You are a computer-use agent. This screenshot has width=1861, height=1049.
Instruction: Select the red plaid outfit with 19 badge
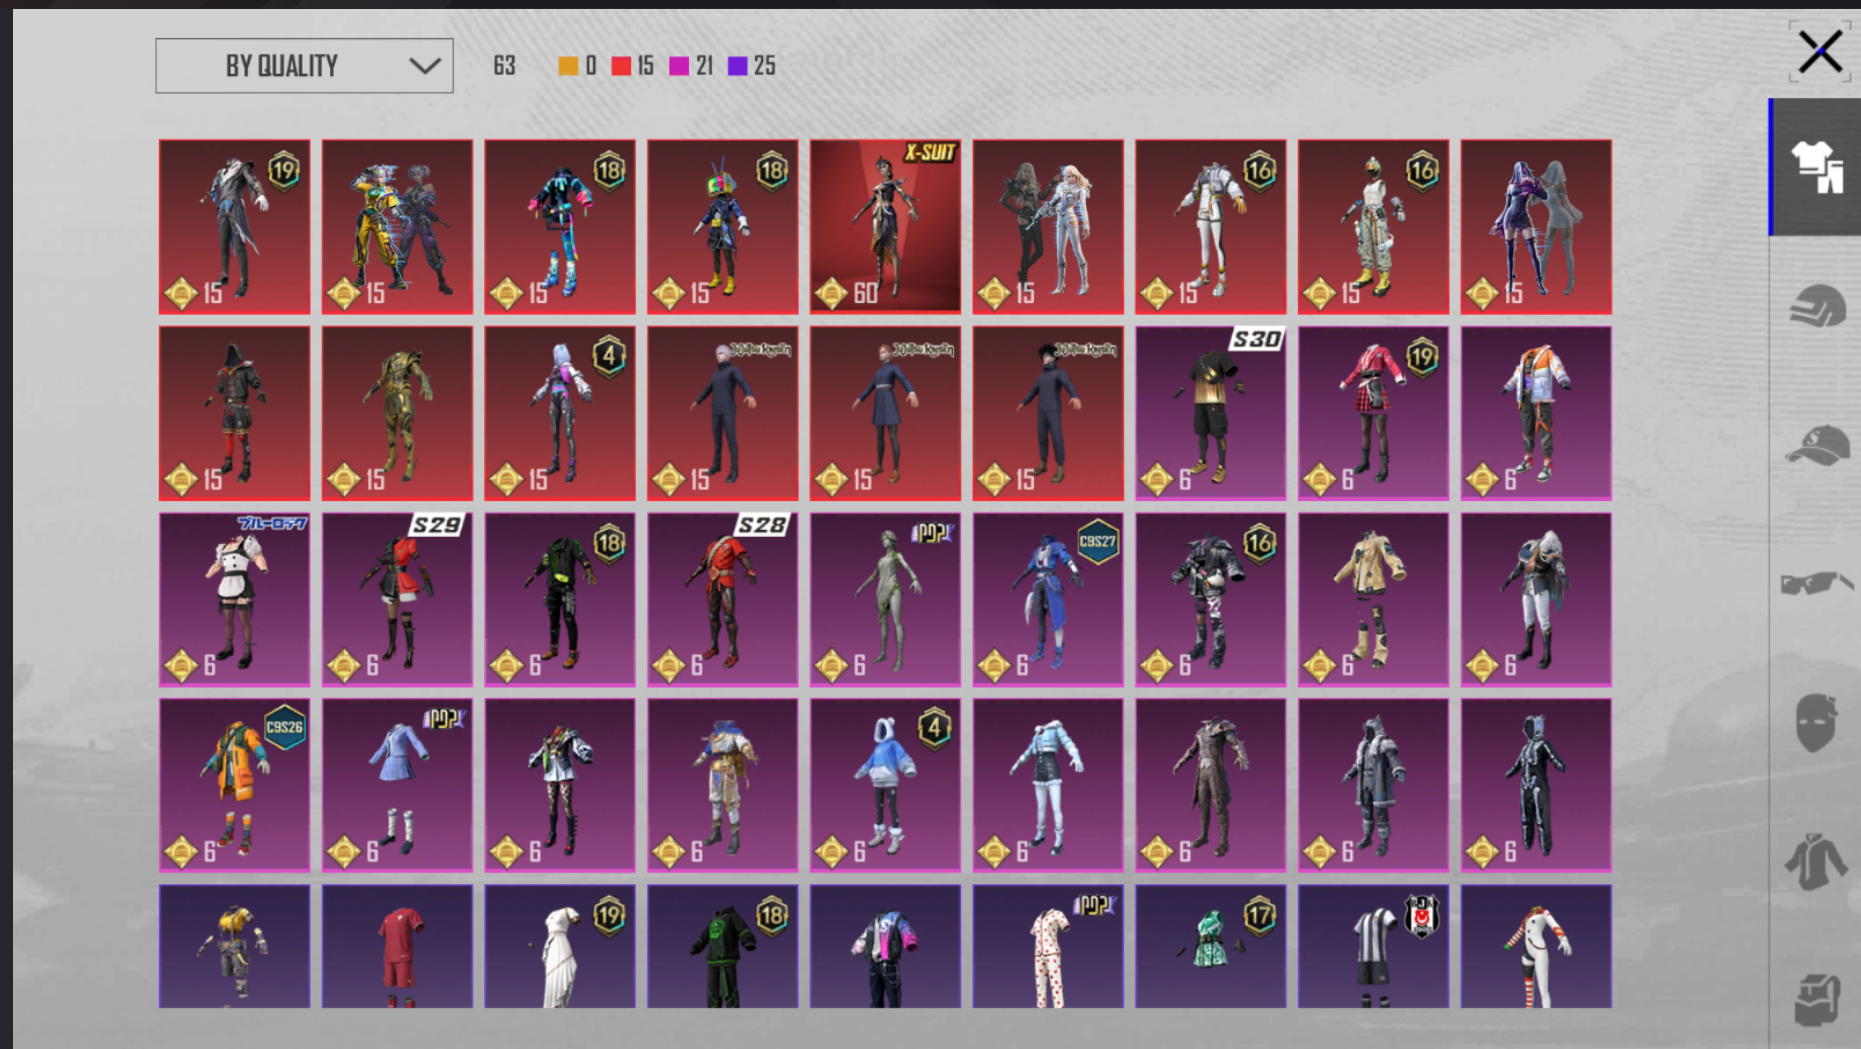point(1374,413)
